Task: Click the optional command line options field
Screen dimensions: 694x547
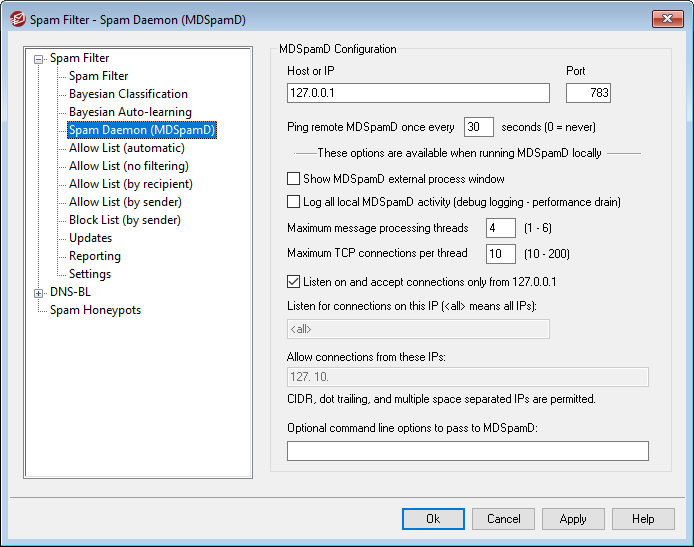Action: (x=467, y=451)
